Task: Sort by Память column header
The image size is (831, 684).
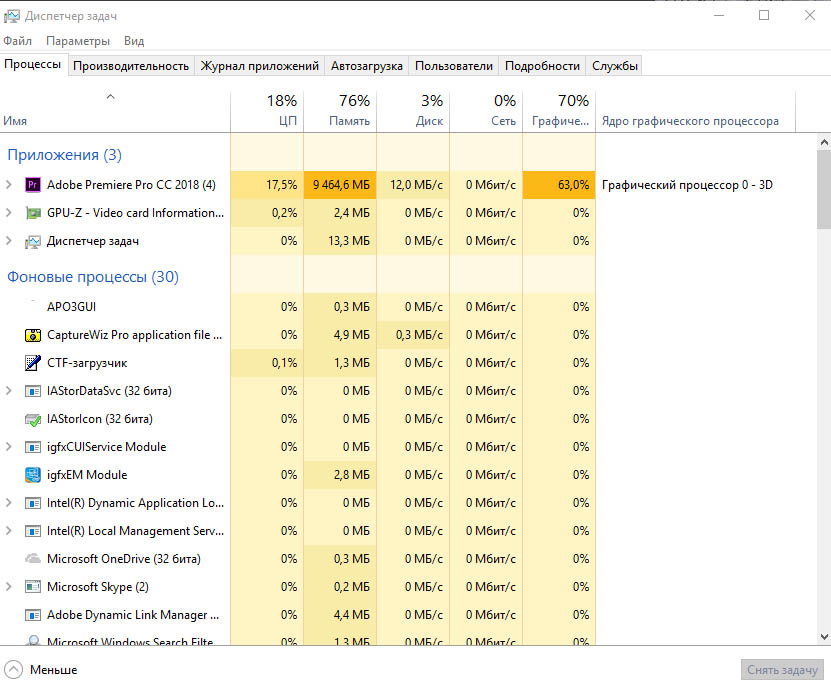Action: (x=340, y=112)
